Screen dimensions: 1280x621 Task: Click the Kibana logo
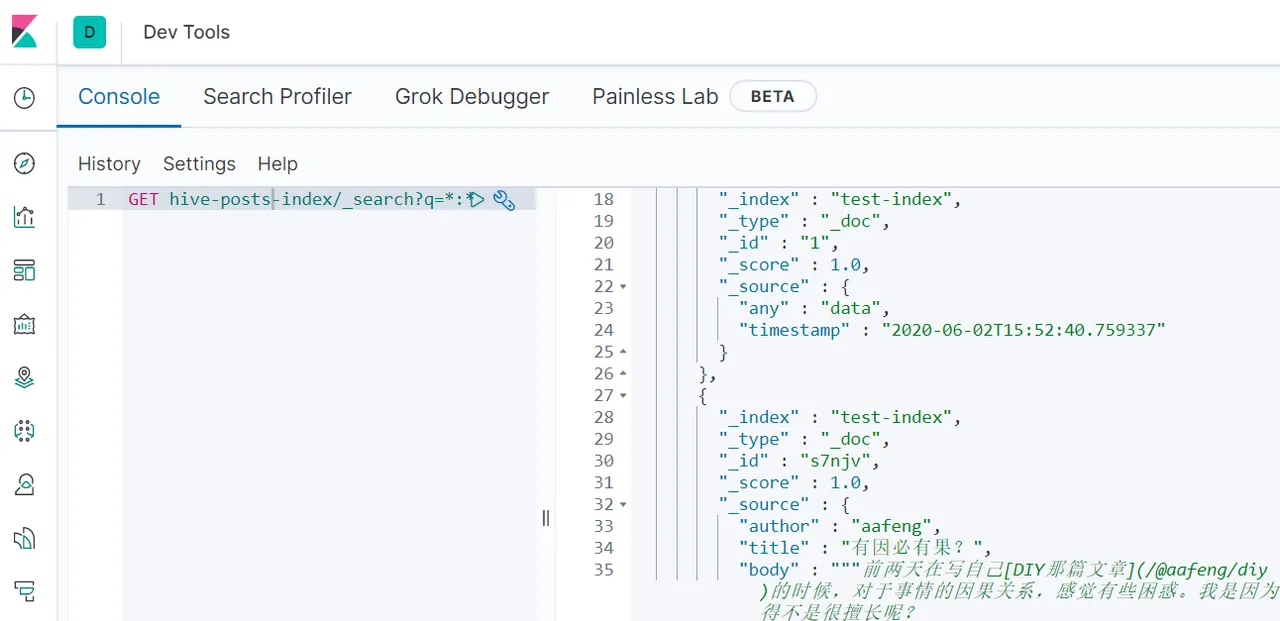coord(24,31)
